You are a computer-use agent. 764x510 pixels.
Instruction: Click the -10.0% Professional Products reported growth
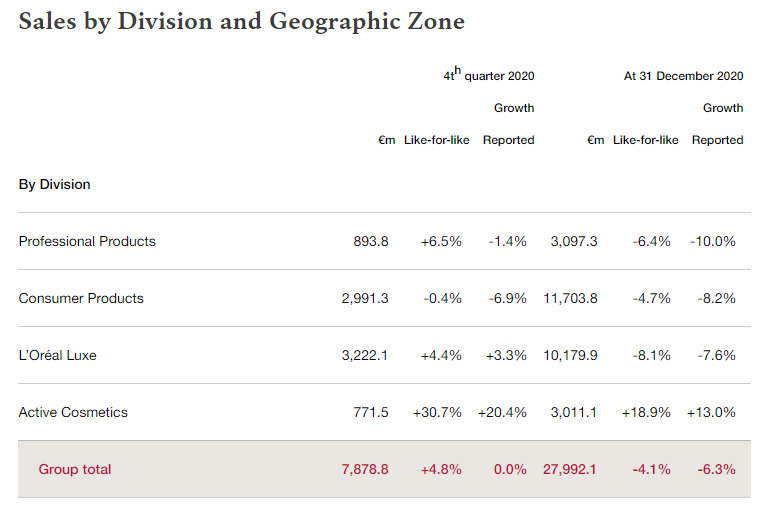tap(713, 241)
